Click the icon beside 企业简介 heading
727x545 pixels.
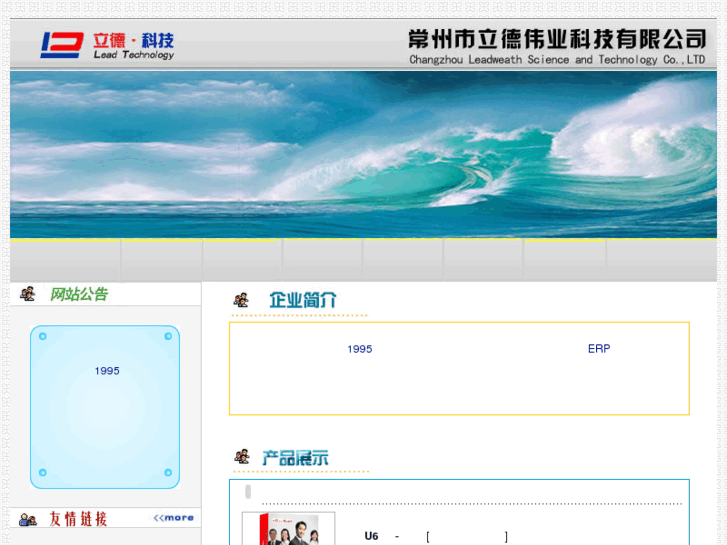click(x=241, y=300)
